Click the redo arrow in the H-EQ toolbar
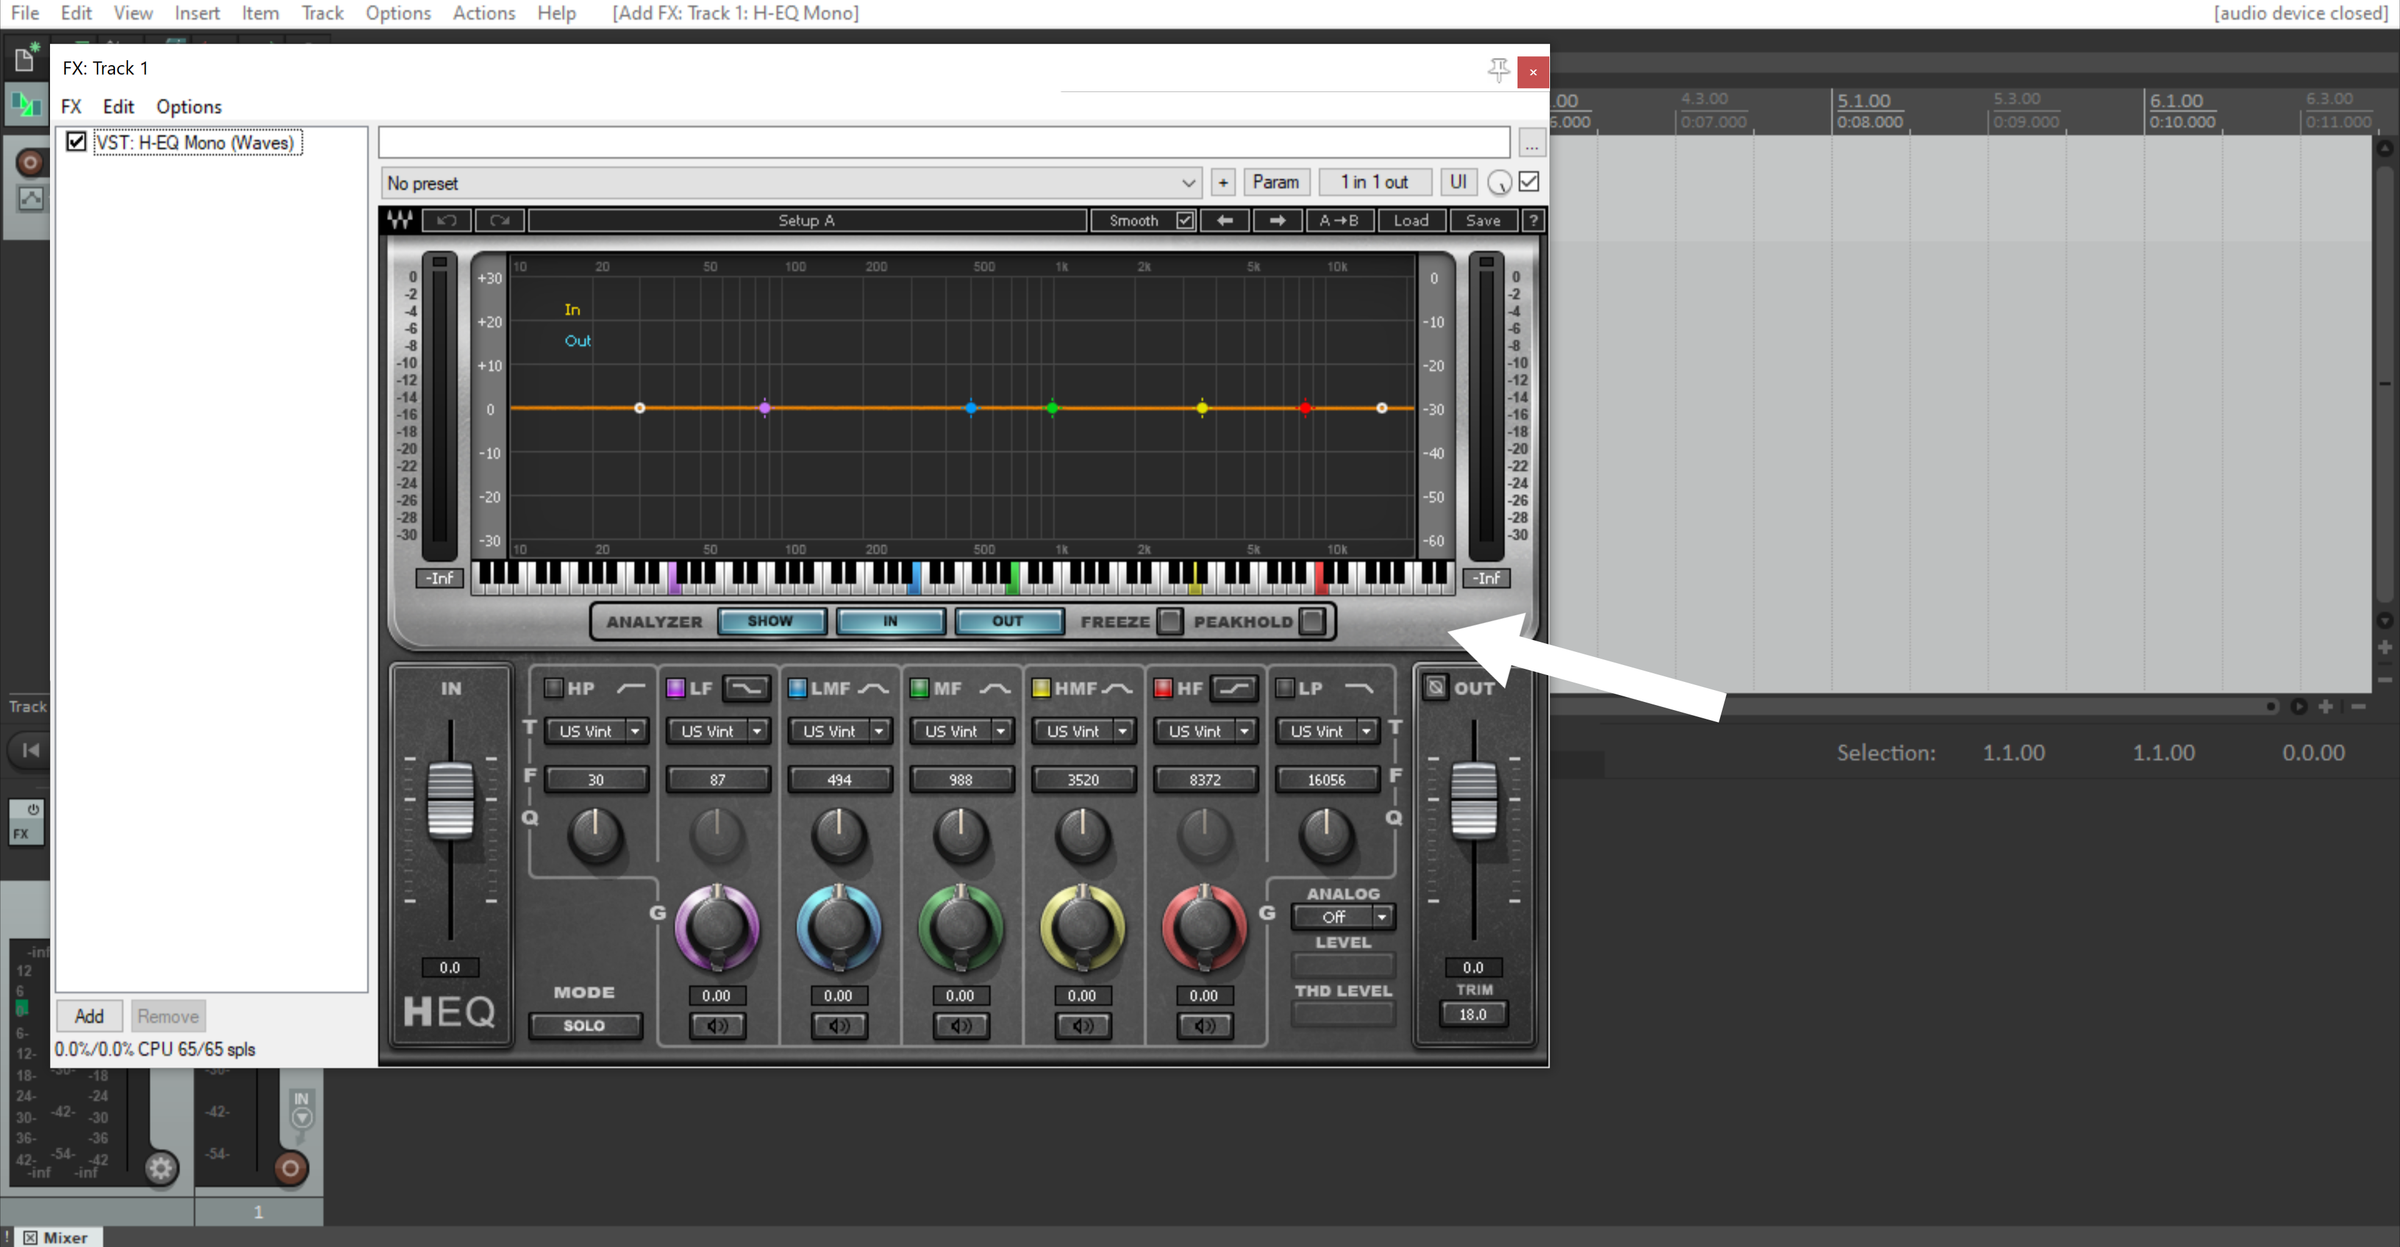 pos(500,220)
